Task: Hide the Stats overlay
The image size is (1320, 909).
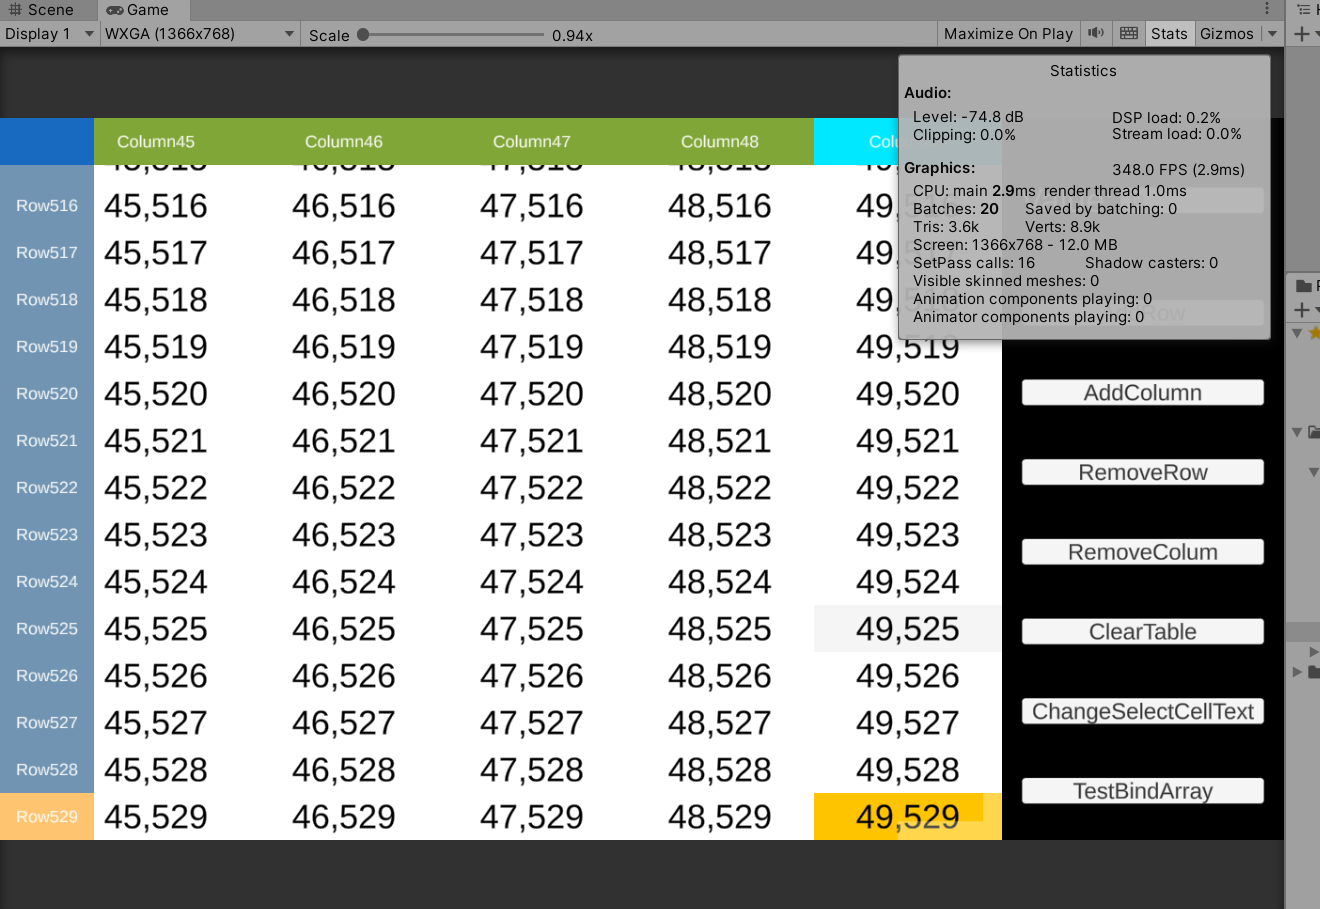Action: point(1169,33)
